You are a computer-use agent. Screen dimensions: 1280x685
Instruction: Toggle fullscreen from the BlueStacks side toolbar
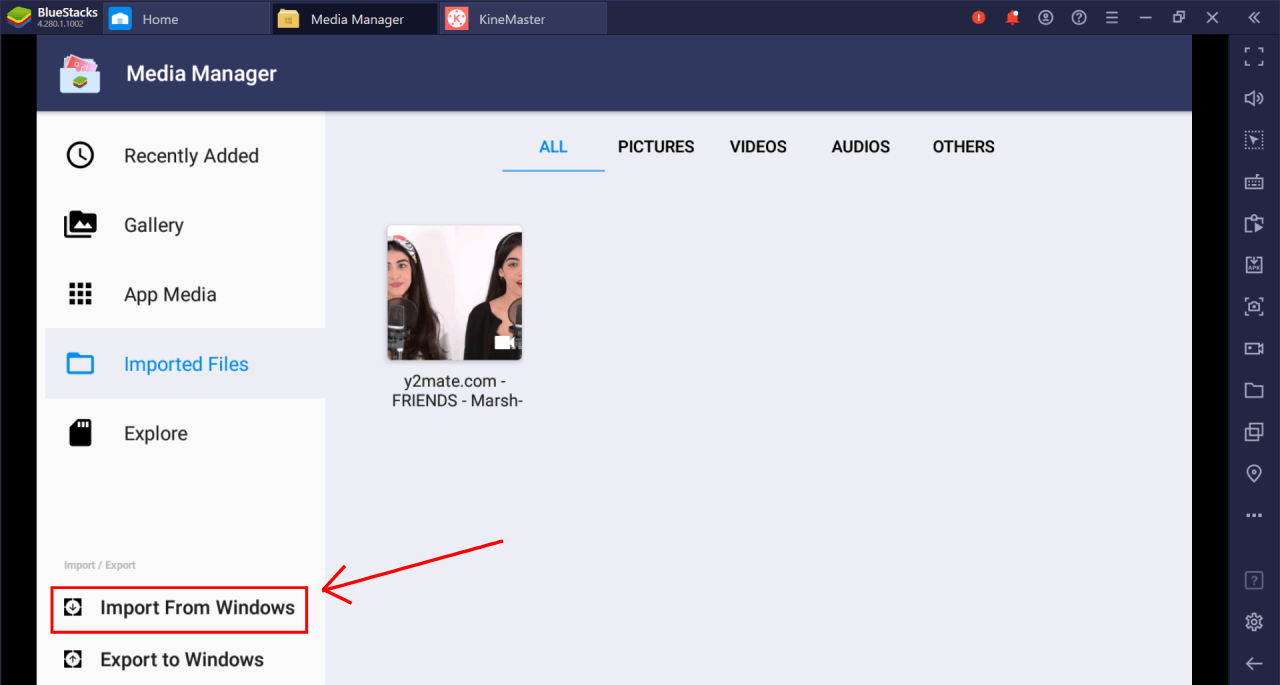click(1254, 57)
